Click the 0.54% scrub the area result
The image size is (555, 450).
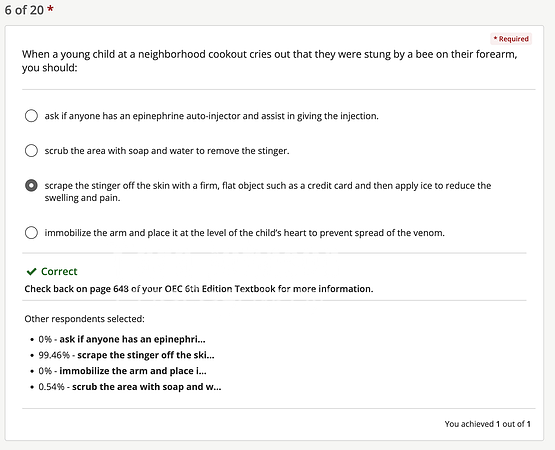click(x=130, y=387)
